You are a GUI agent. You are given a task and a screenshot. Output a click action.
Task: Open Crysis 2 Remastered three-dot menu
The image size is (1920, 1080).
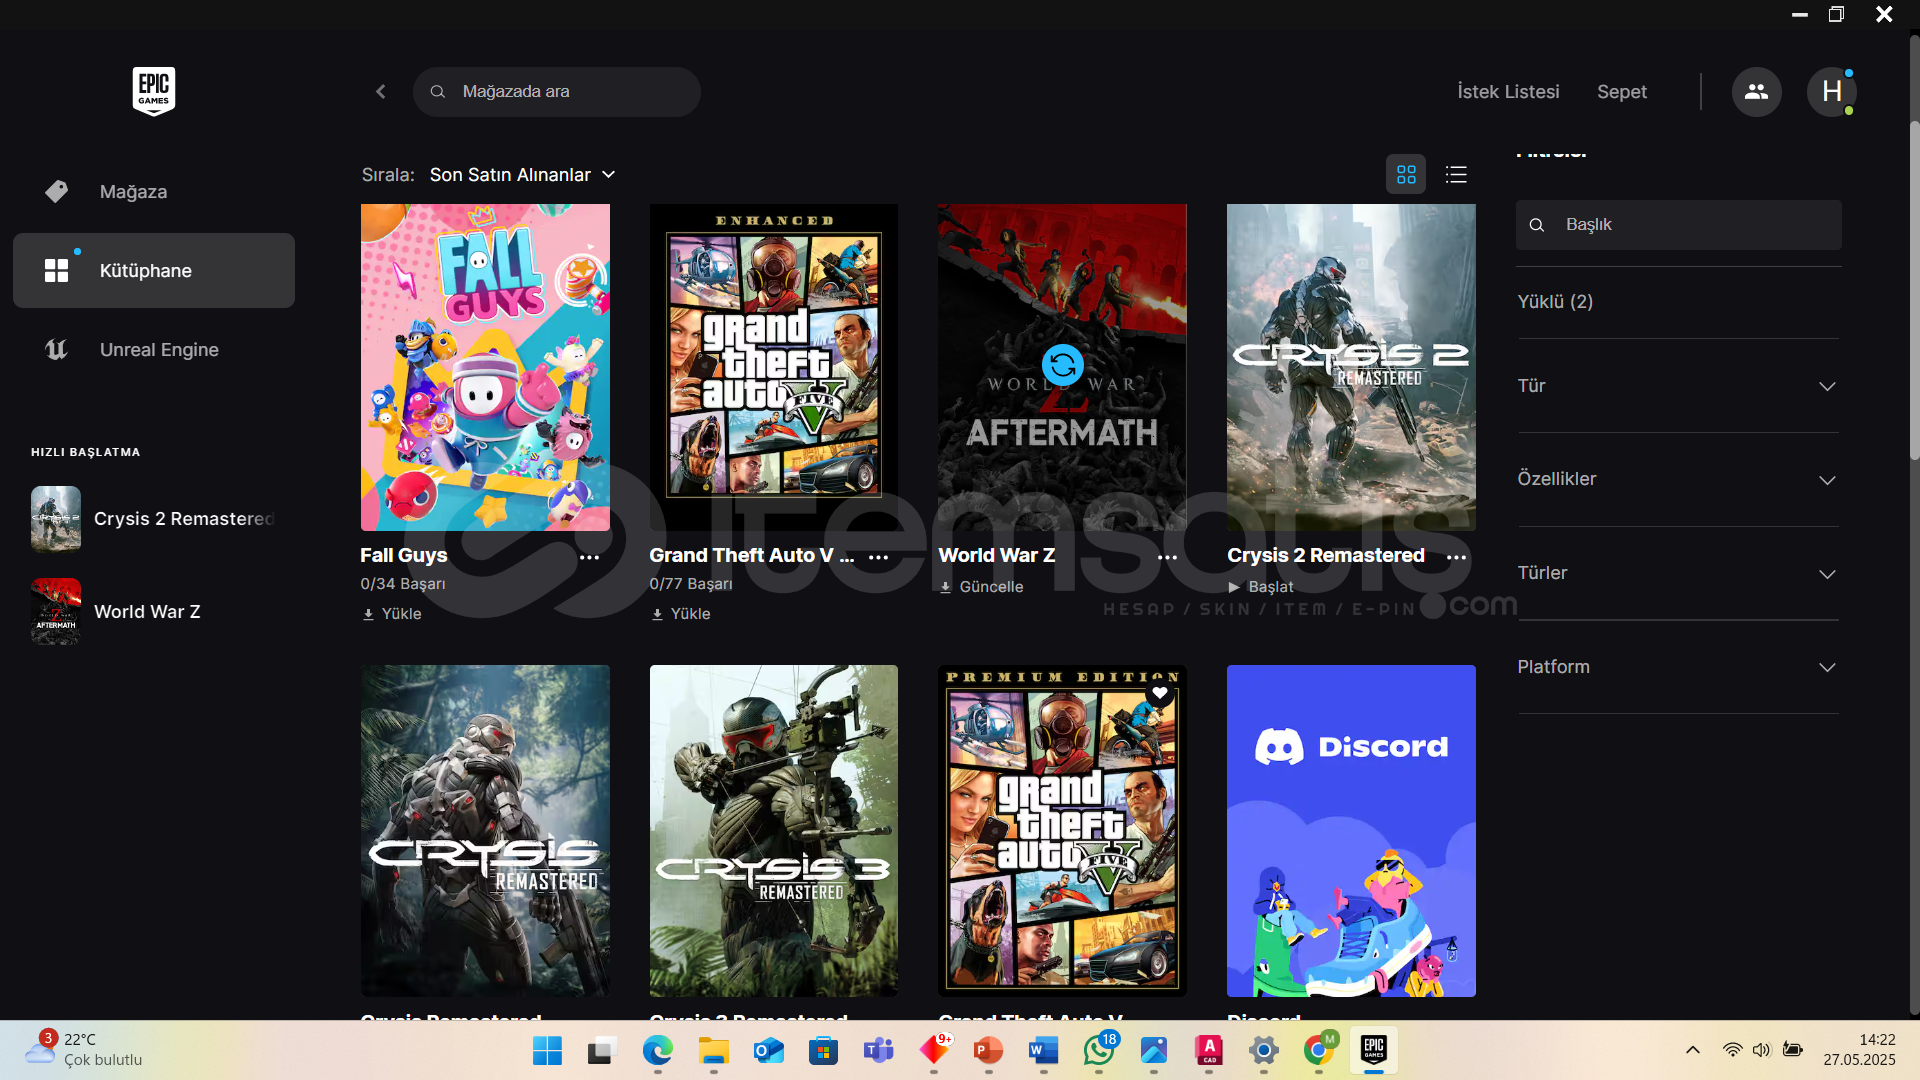(x=1456, y=557)
